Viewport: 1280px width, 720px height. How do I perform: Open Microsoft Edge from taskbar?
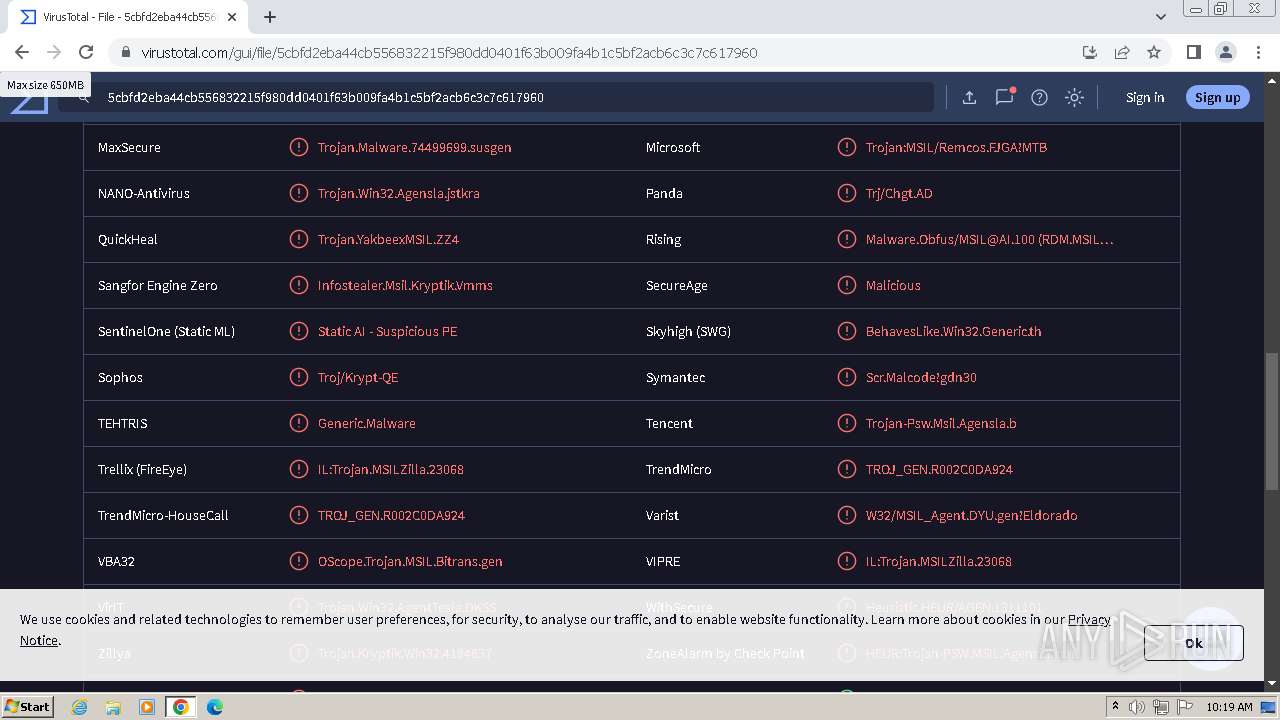214,707
